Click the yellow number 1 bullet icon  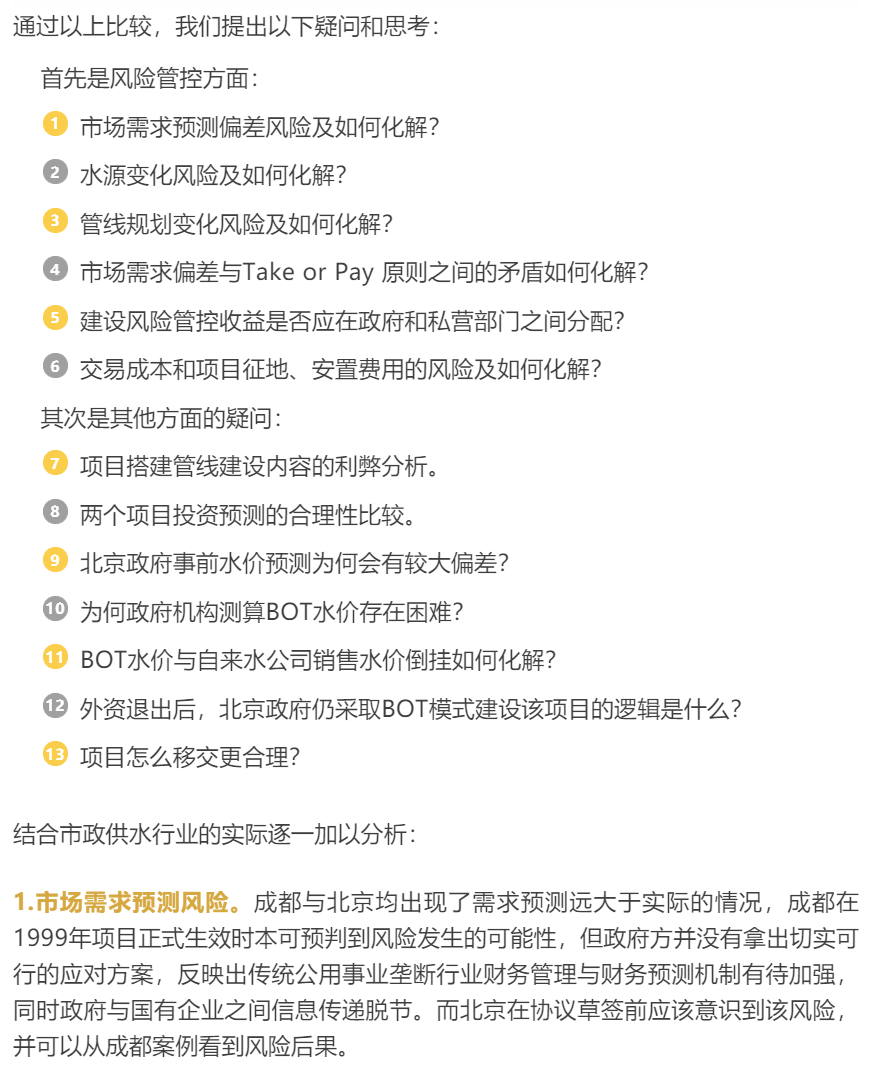[55, 124]
